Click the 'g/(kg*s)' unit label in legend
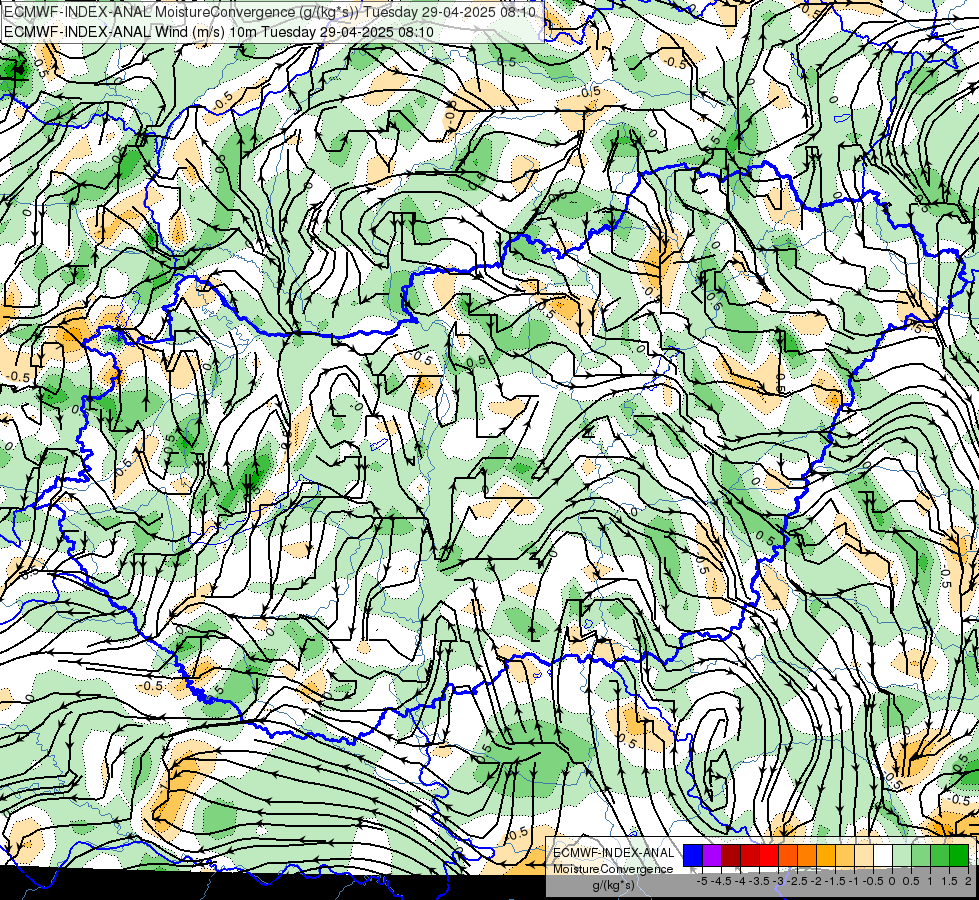 point(614,885)
